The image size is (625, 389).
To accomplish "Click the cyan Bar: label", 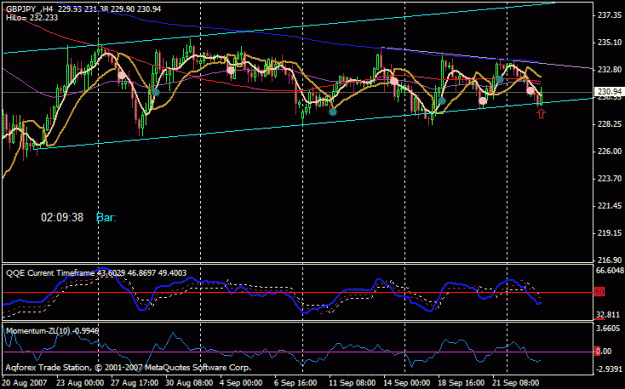I will (106, 217).
